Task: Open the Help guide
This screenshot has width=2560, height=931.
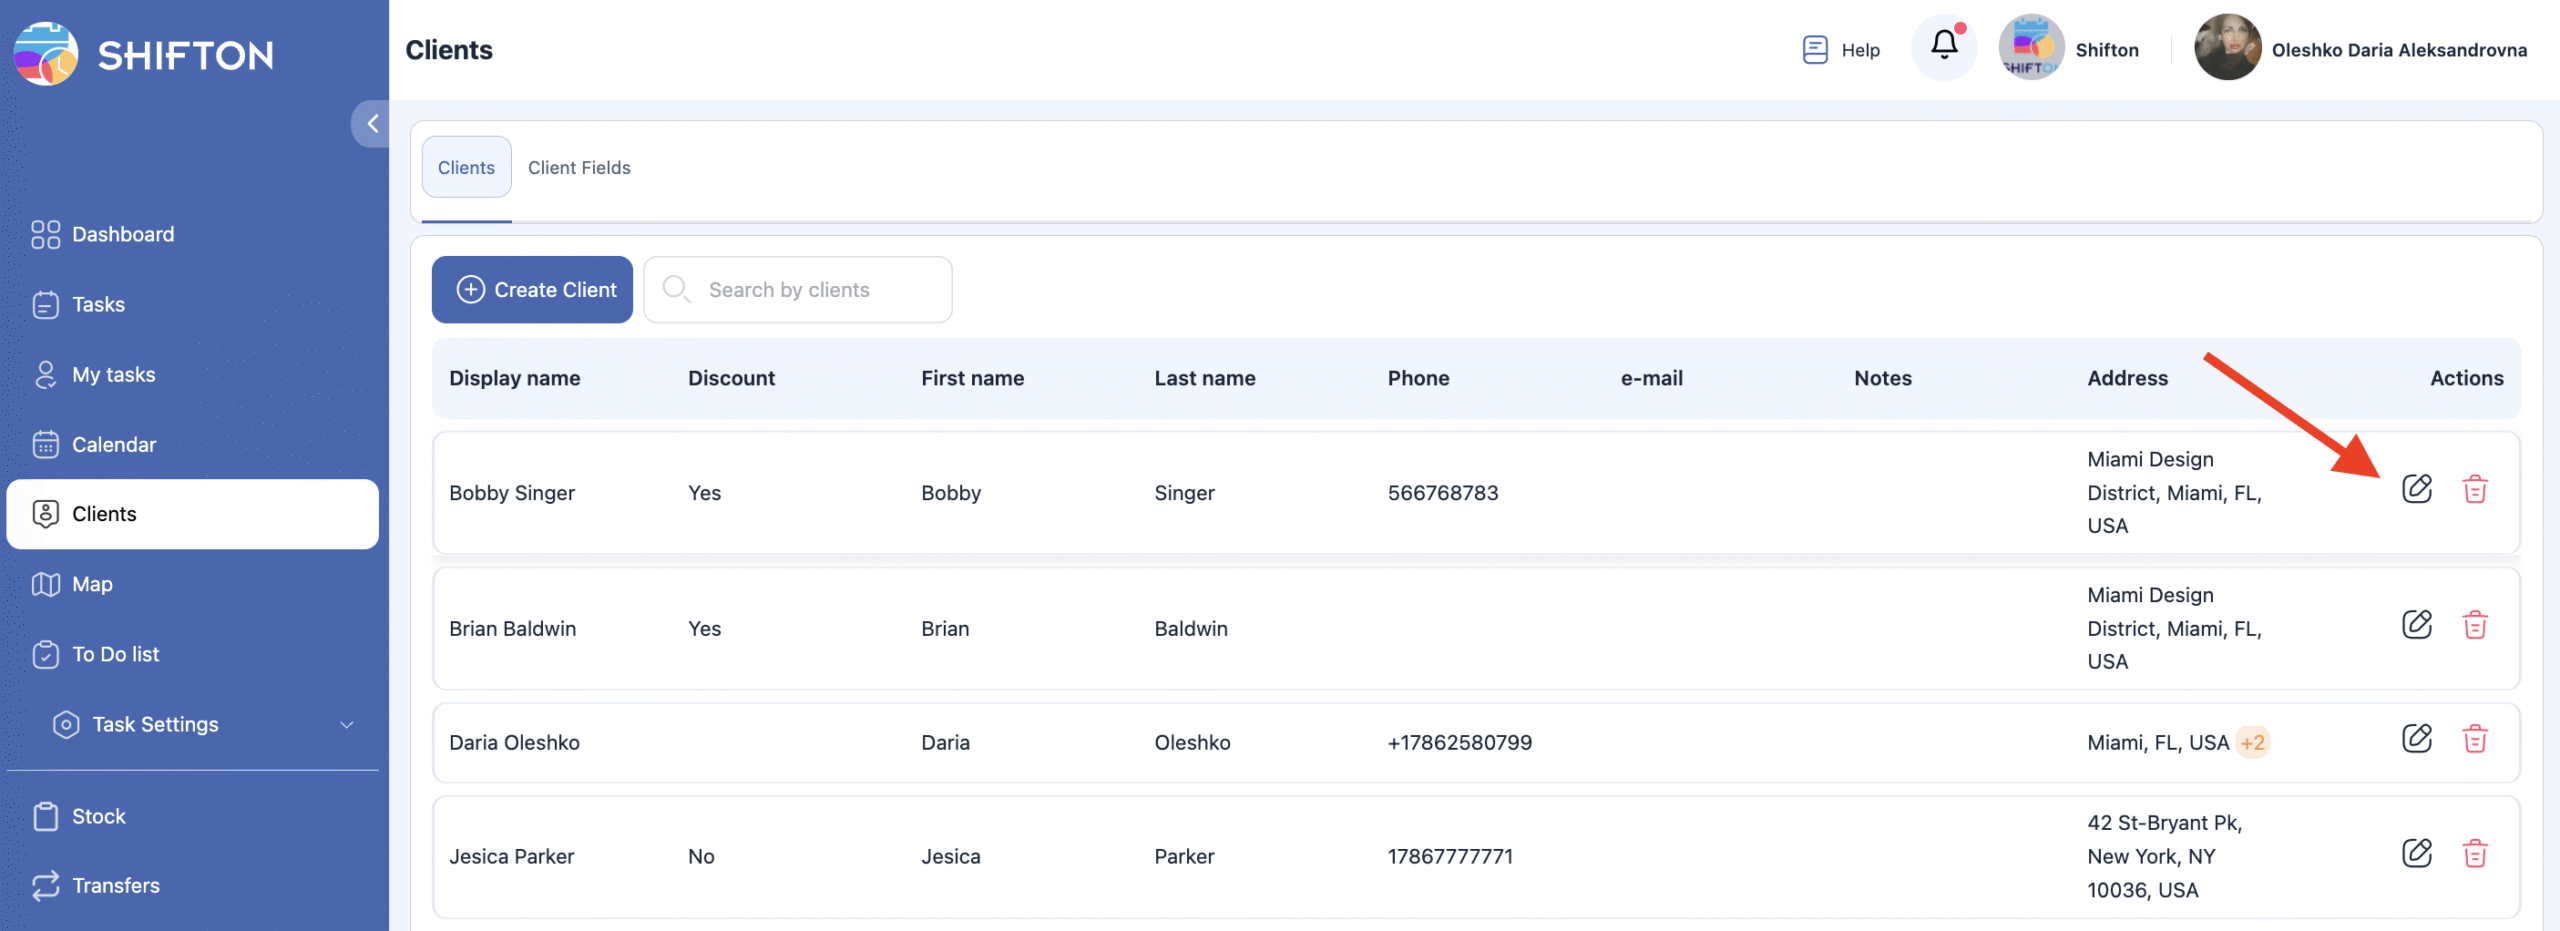Action: pyautogui.click(x=1840, y=50)
